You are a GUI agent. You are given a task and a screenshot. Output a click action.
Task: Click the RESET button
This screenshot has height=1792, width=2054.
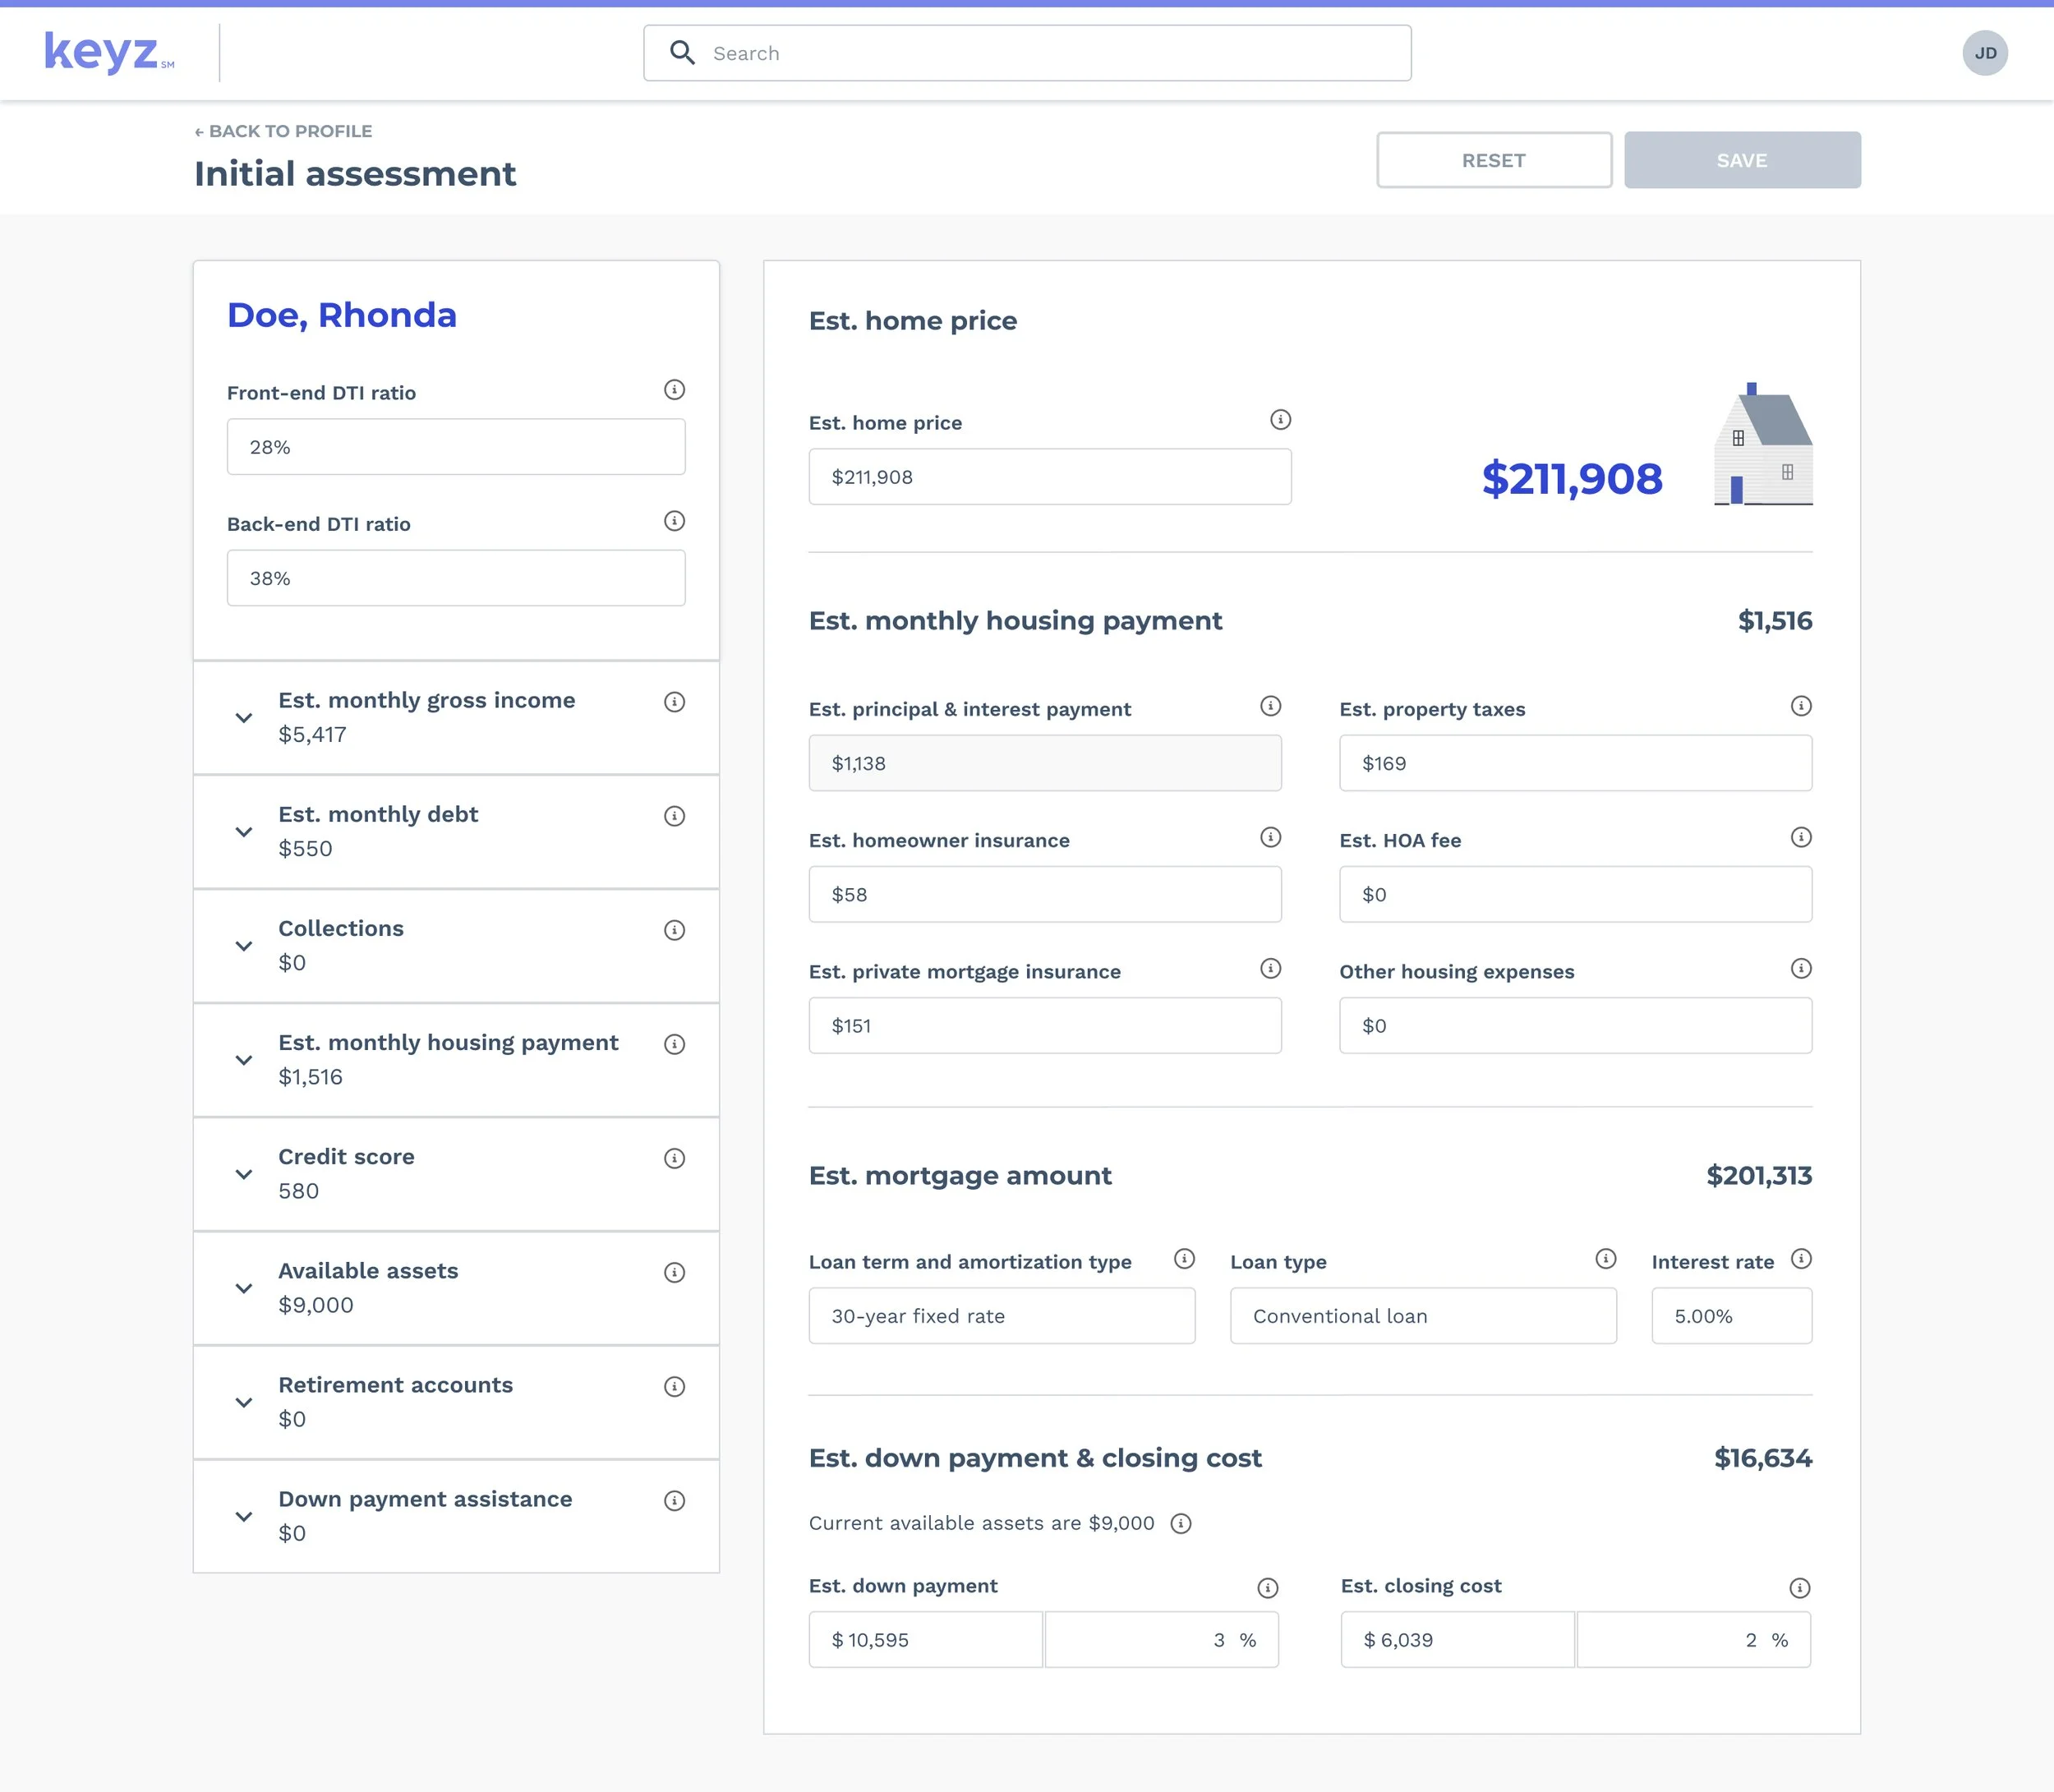pyautogui.click(x=1493, y=160)
